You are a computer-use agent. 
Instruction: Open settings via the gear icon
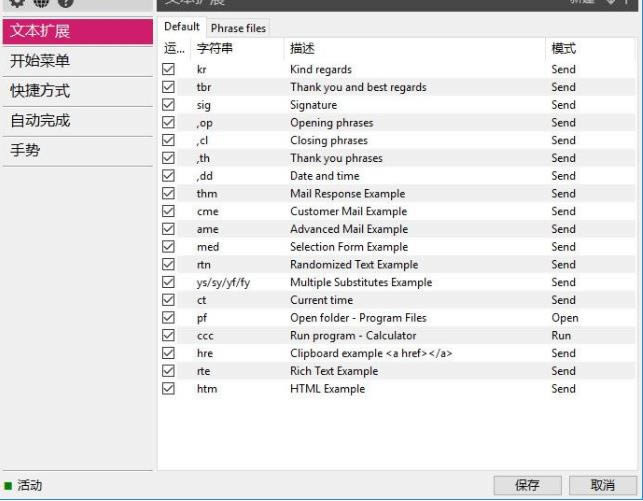[x=16, y=3]
